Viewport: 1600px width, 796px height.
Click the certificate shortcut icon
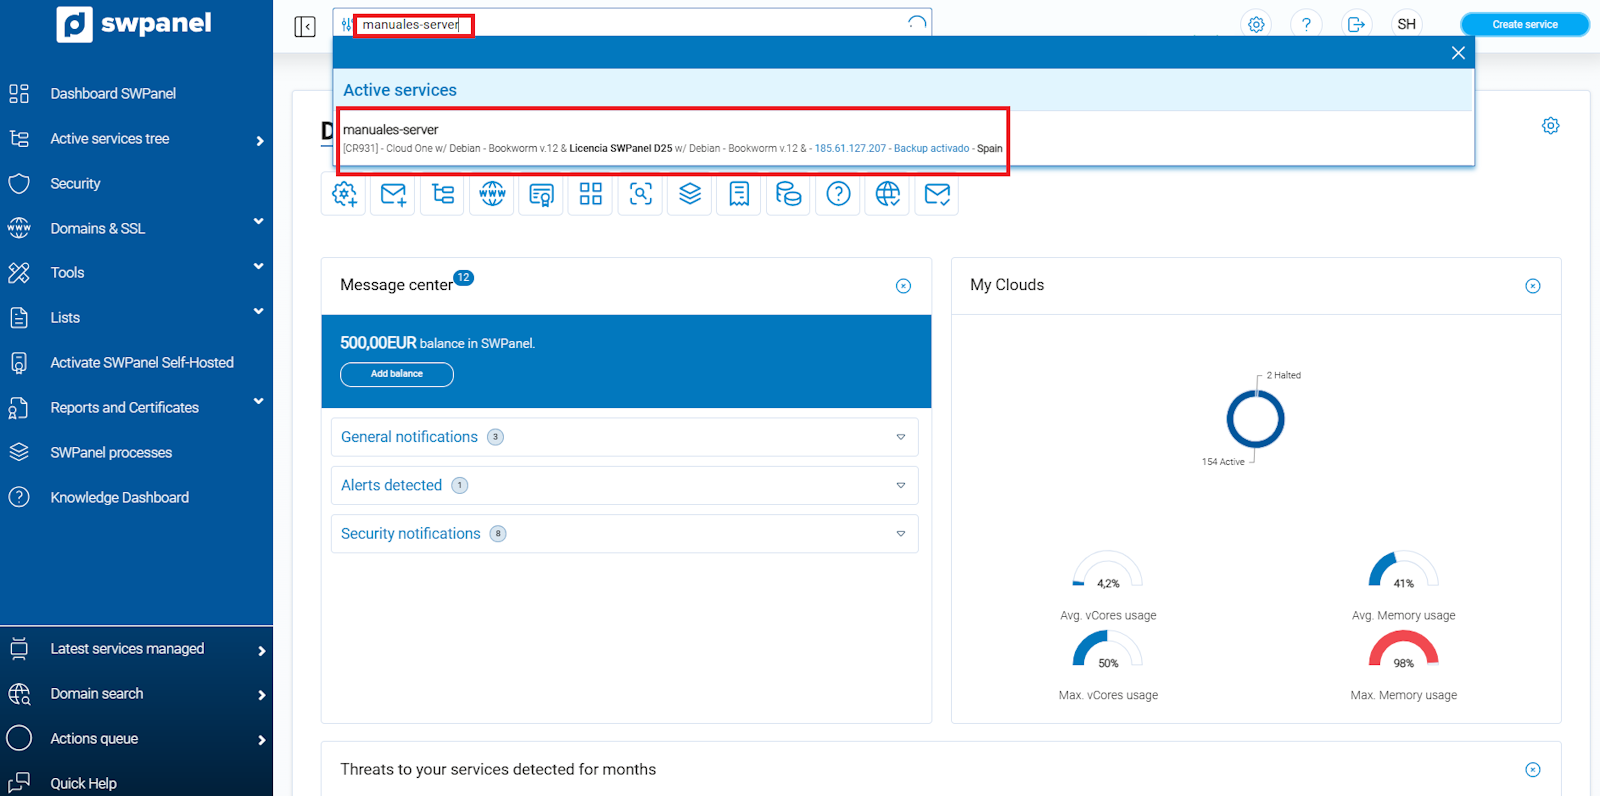point(541,194)
